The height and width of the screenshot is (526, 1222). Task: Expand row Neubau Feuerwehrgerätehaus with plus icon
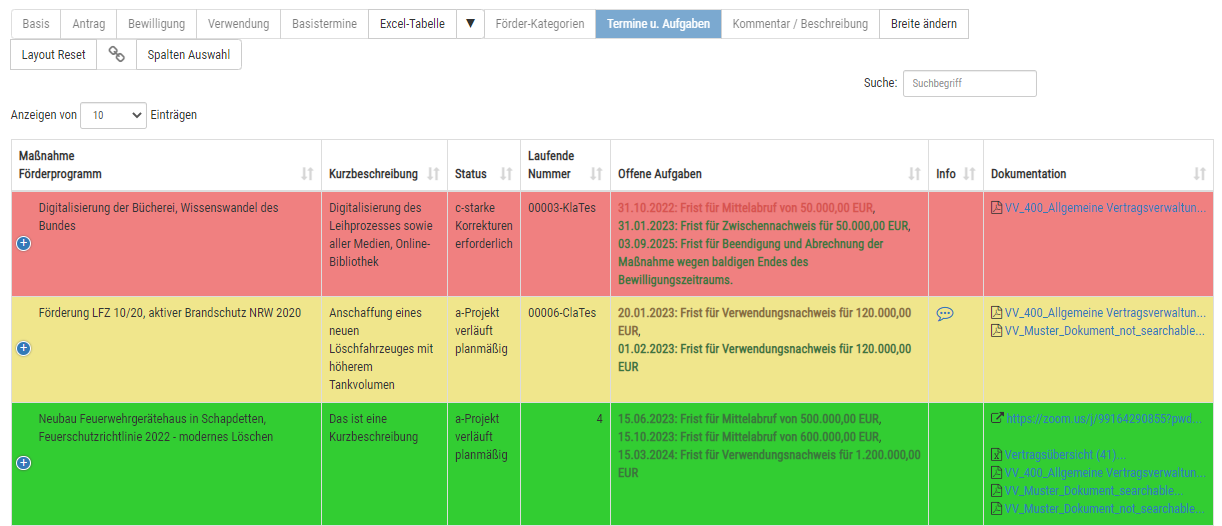coord(24,463)
